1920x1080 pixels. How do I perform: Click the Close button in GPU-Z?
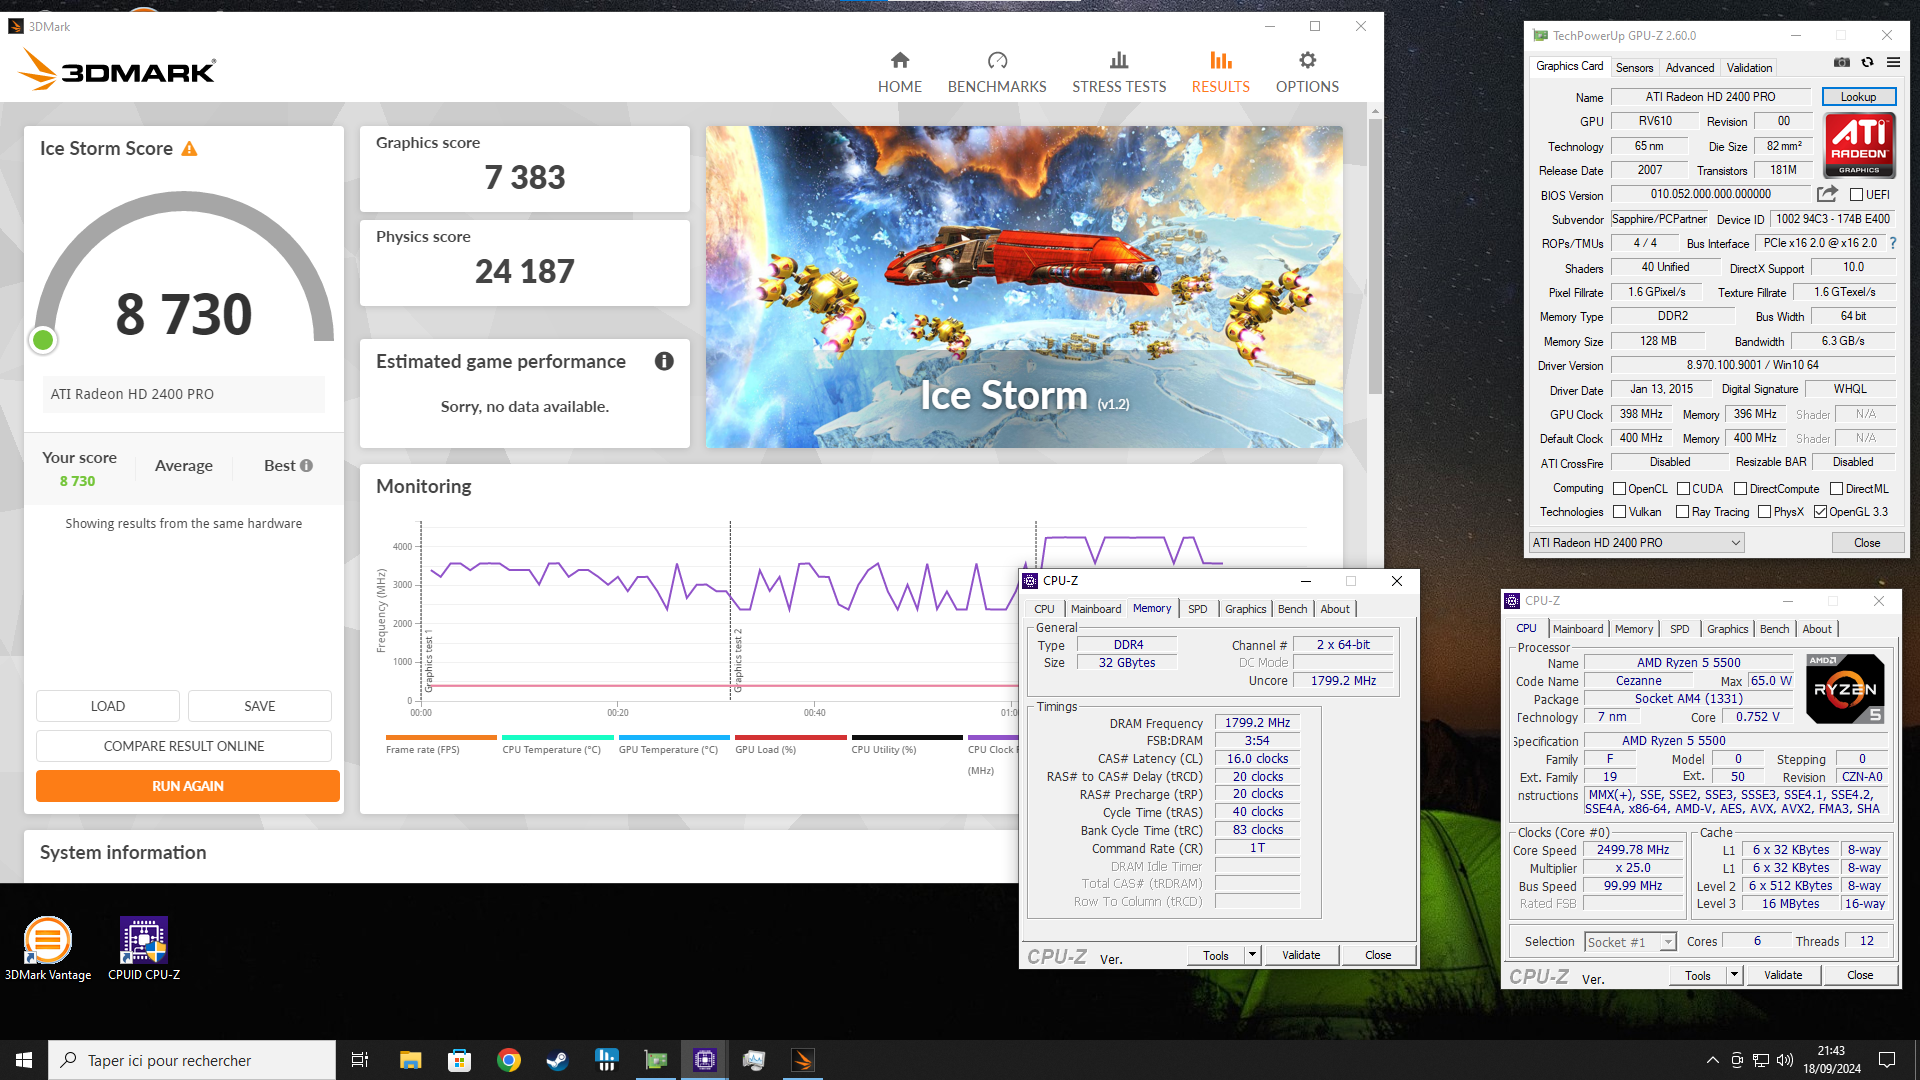pyautogui.click(x=1867, y=543)
